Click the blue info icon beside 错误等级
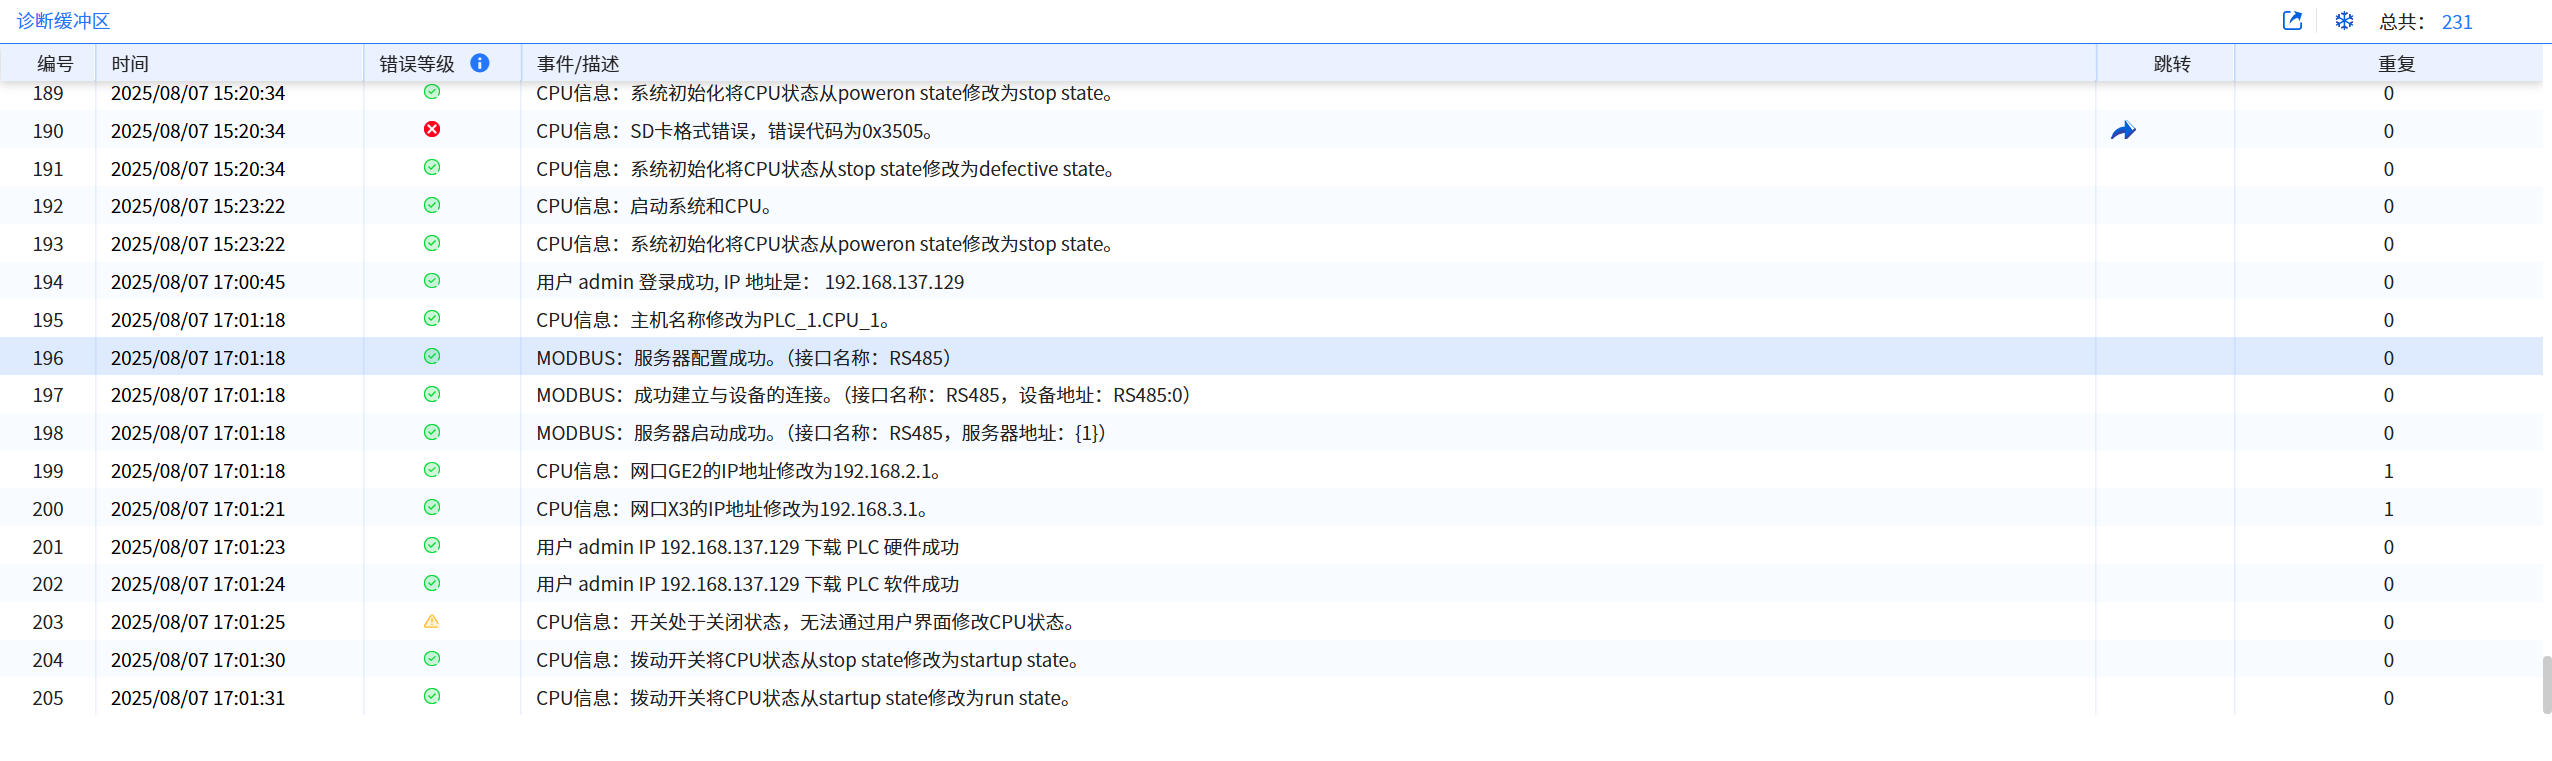This screenshot has width=2552, height=761. (x=480, y=63)
